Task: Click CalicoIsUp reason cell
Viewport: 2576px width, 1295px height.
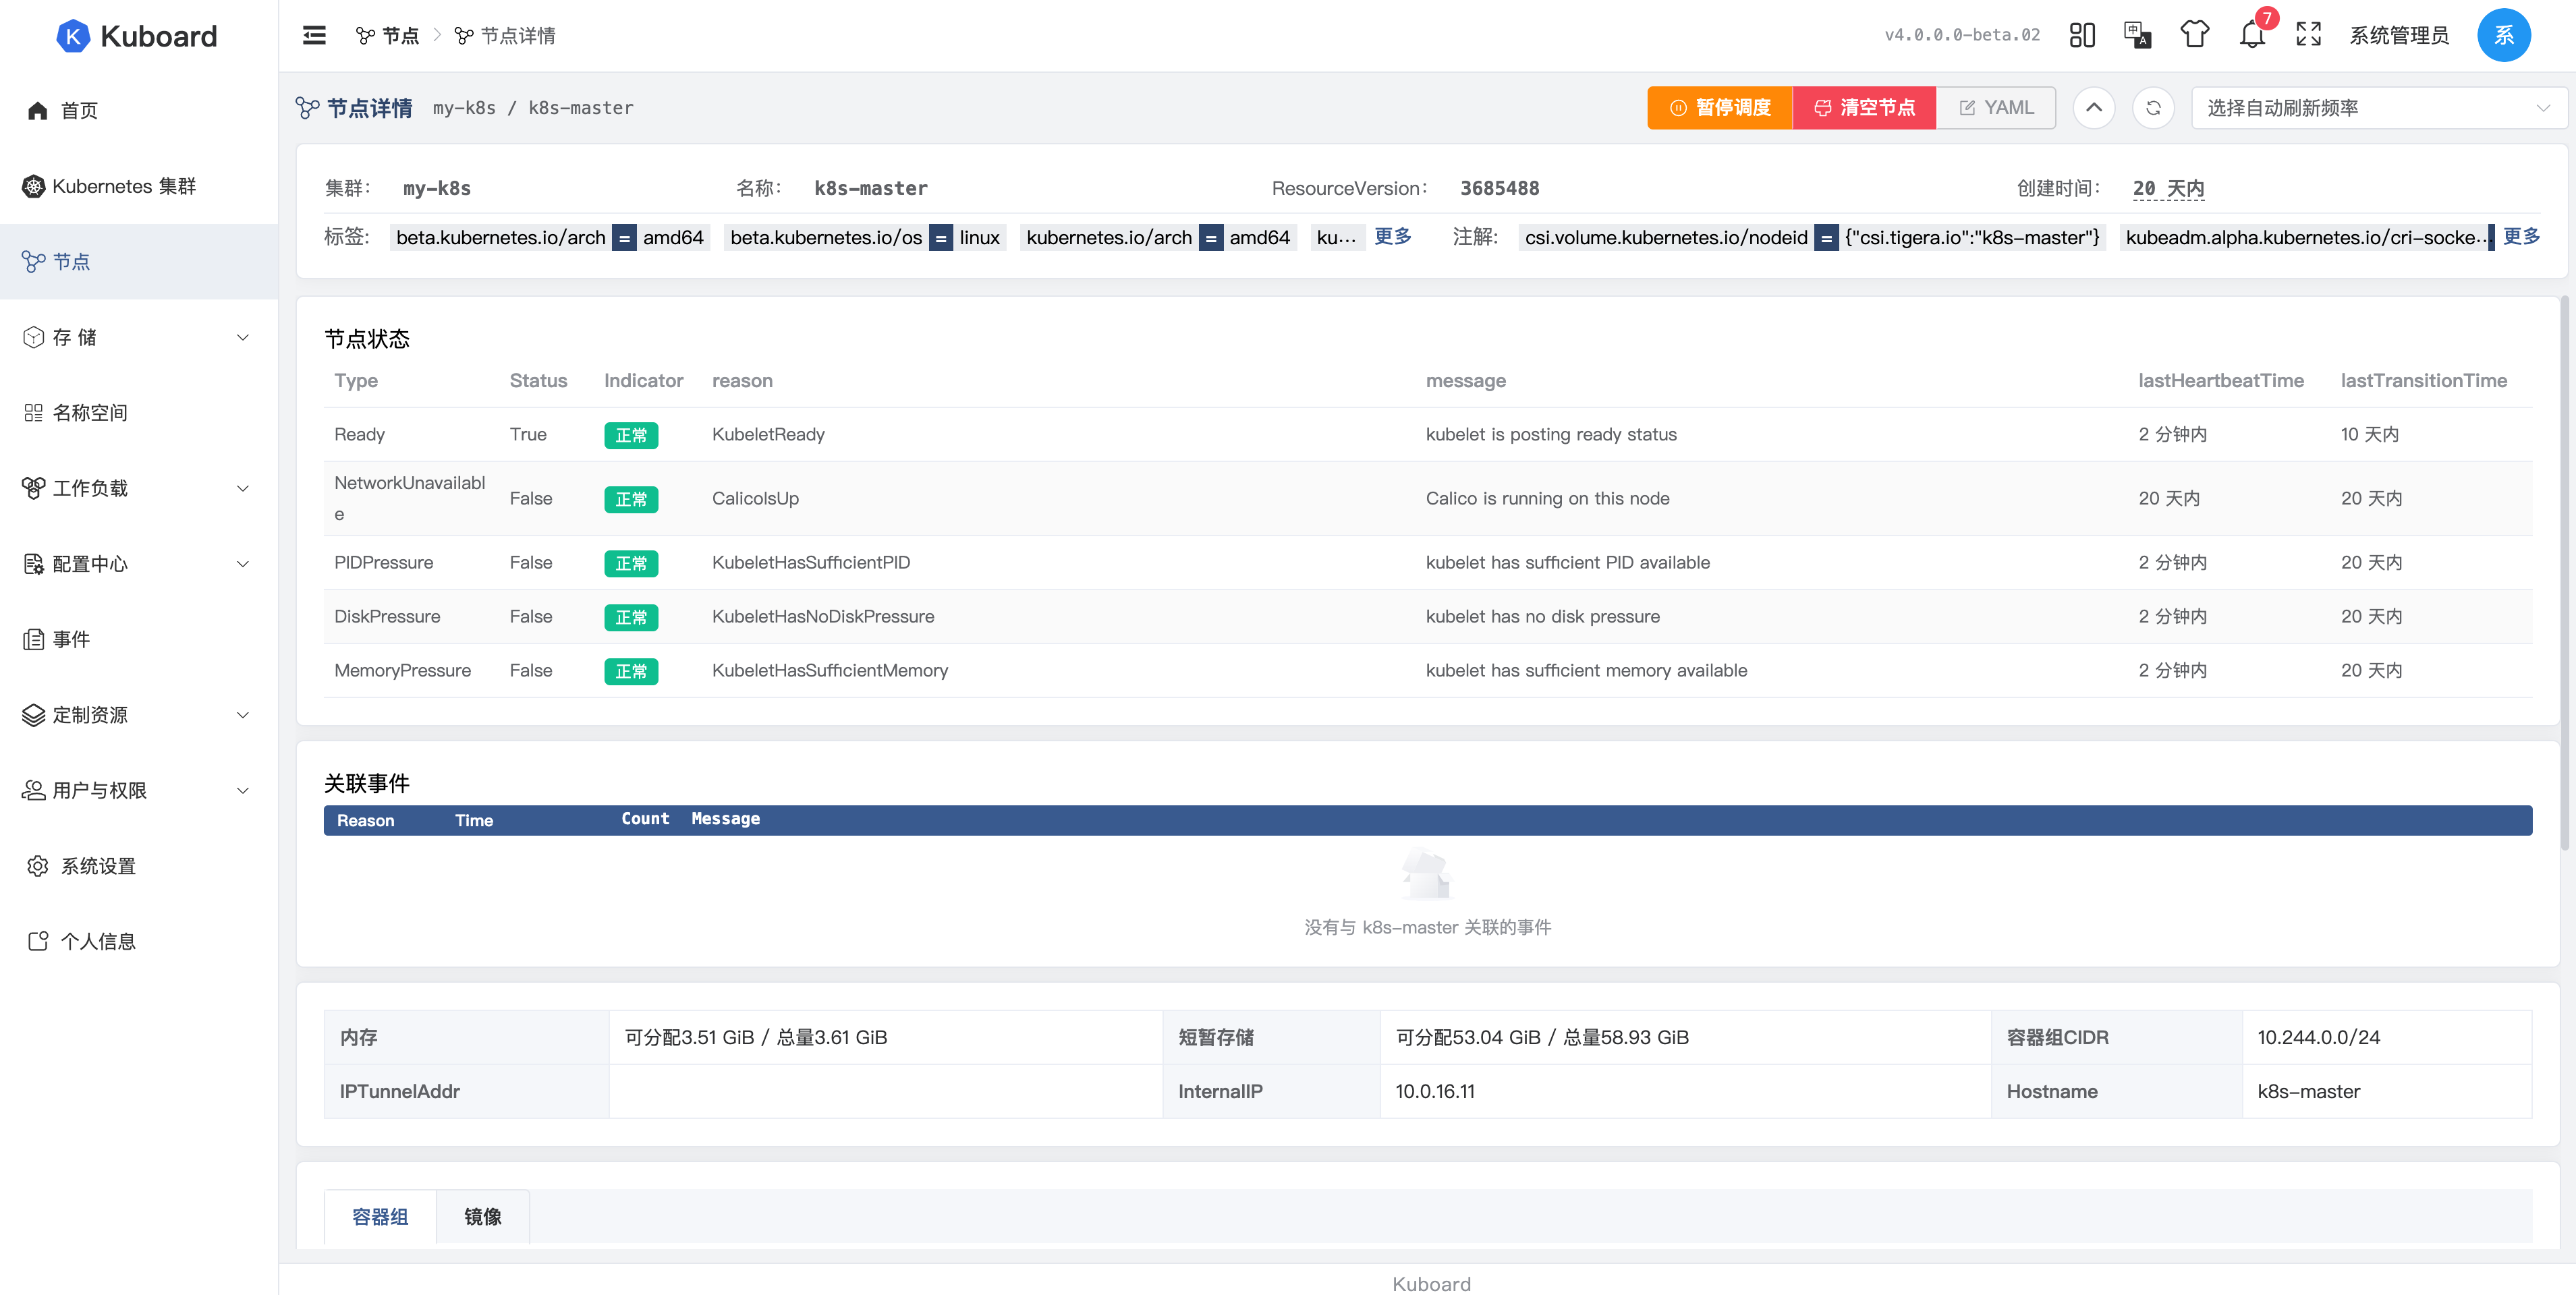Action: [755, 498]
